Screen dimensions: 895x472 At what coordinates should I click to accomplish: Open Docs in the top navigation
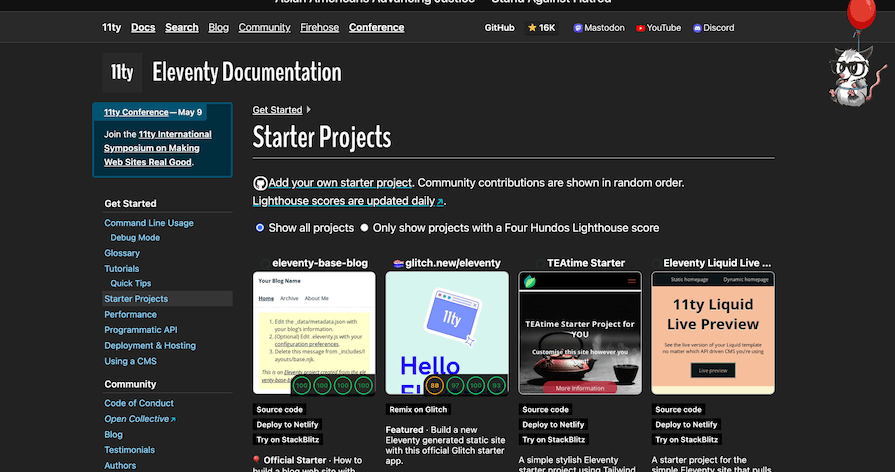143,28
